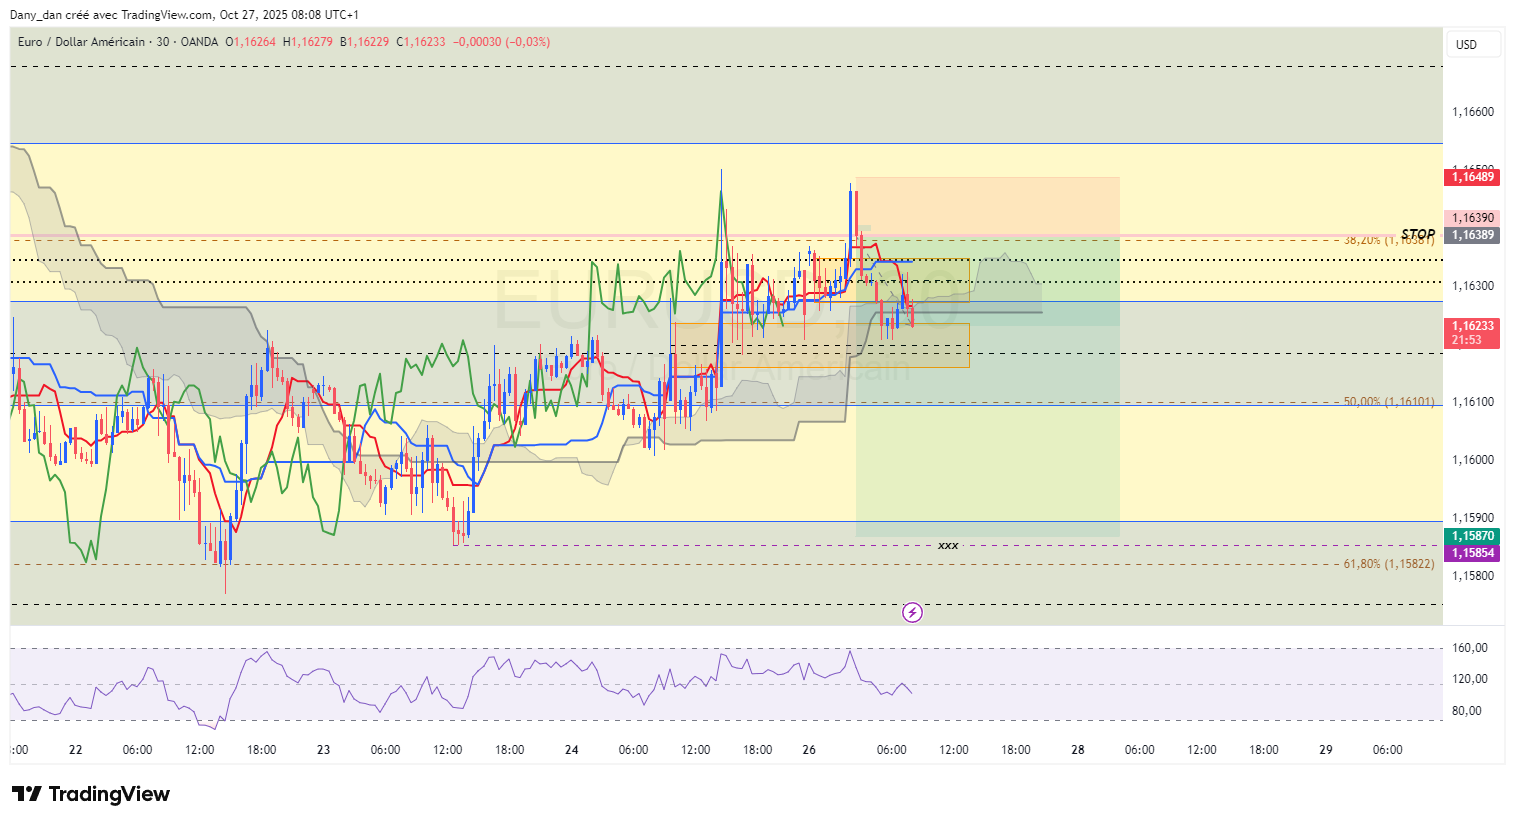This screenshot has height=824, width=1515.
Task: Click the 1,16300 price axis label
Action: coord(1473,286)
